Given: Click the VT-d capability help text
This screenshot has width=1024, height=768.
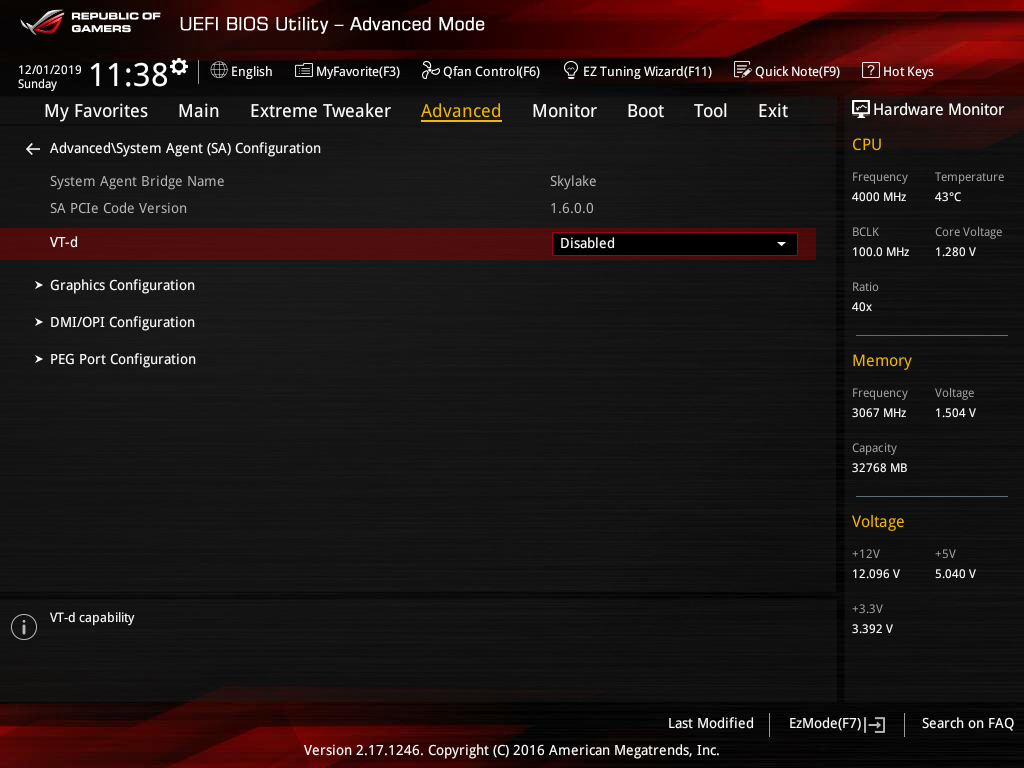Looking at the screenshot, I should (x=92, y=618).
